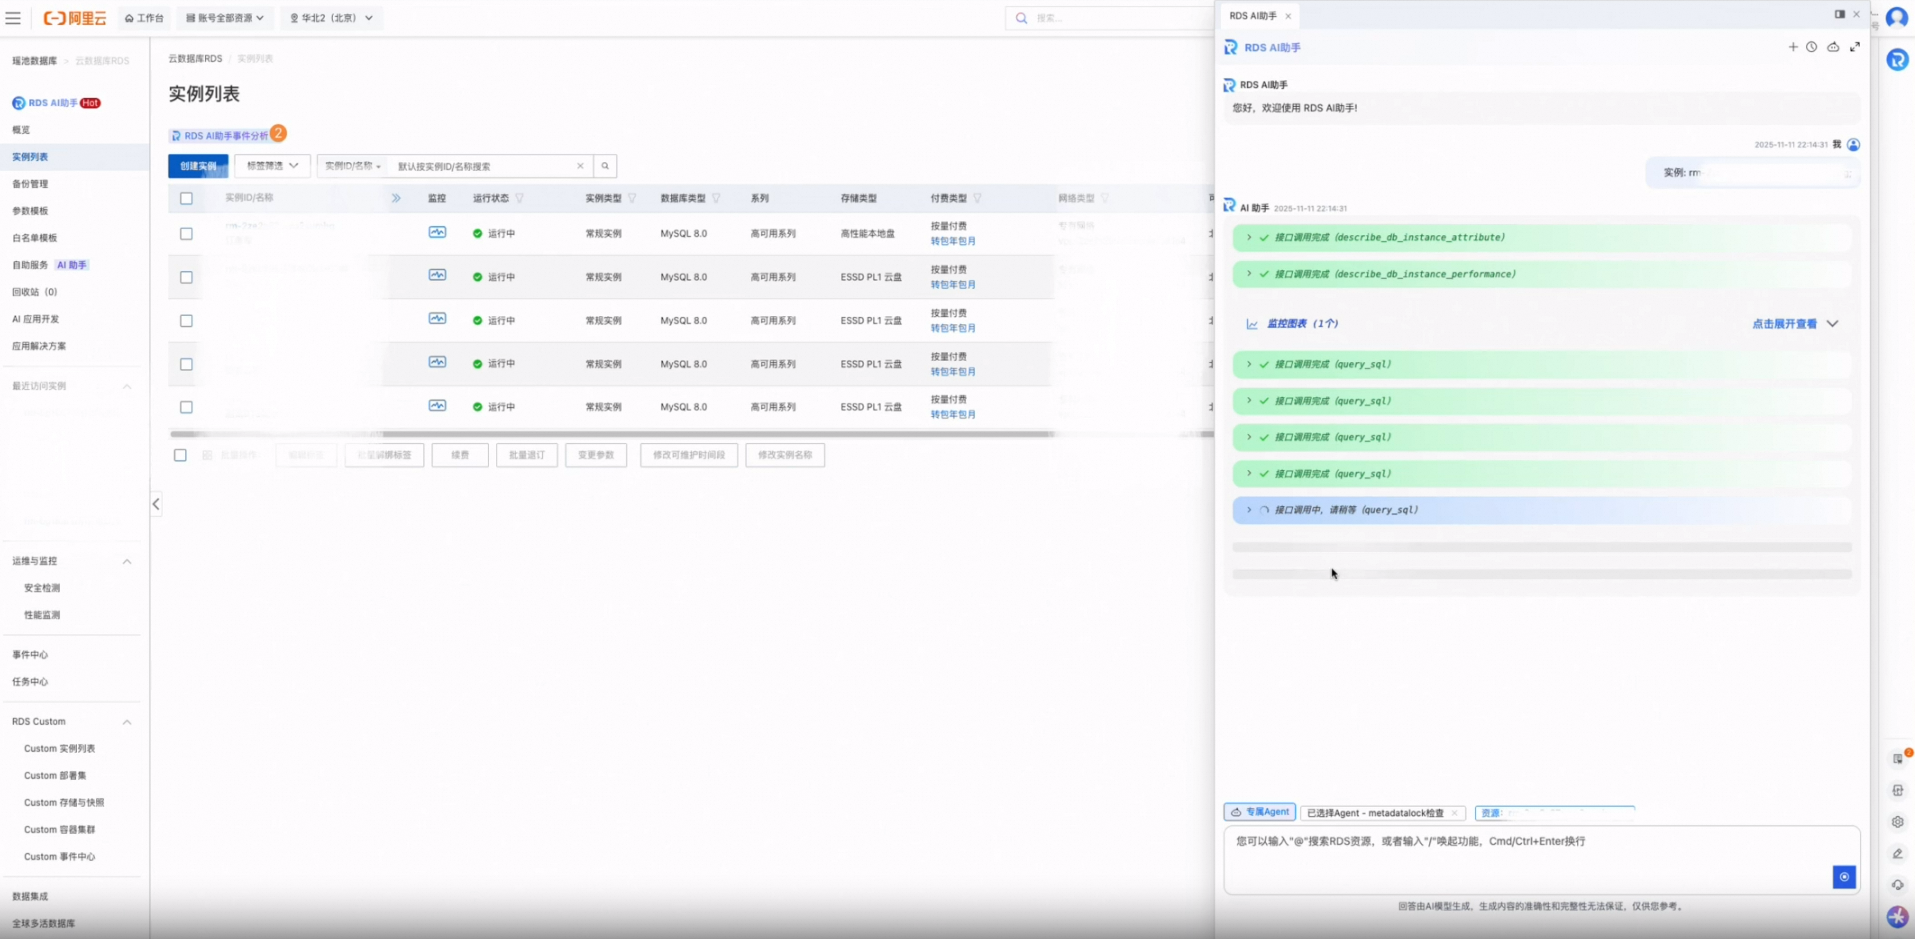This screenshot has width=1915, height=939.
Task: Tick the bottom batch-select checkbox
Action: click(180, 455)
